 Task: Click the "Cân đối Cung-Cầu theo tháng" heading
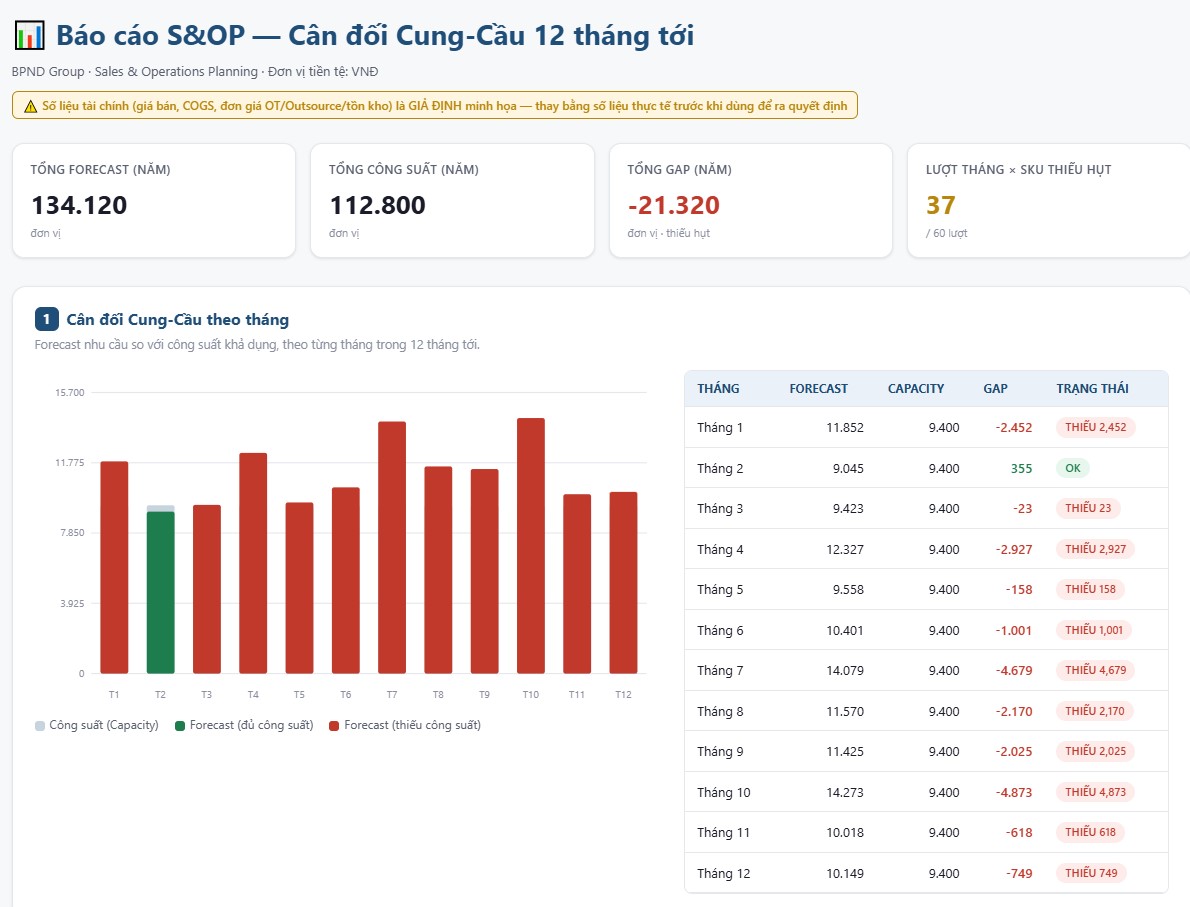tap(178, 320)
